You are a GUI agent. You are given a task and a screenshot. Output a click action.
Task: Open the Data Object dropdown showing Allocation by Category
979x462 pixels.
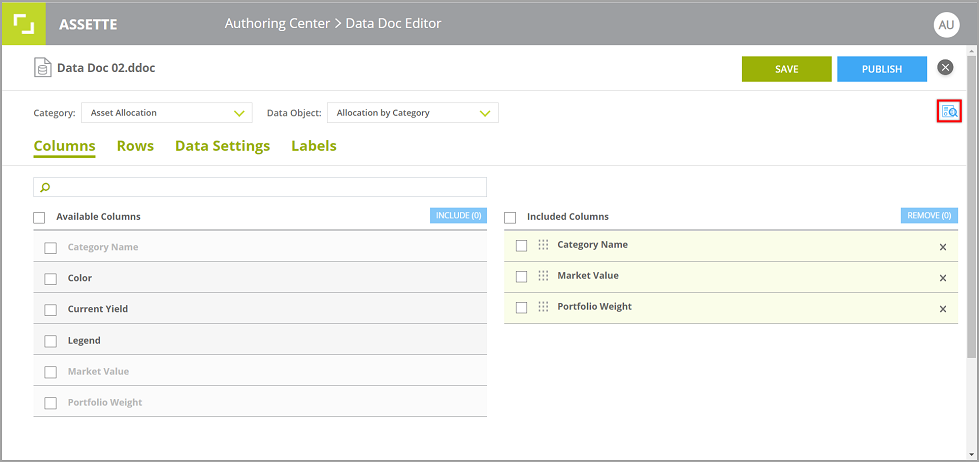pyautogui.click(x=413, y=113)
